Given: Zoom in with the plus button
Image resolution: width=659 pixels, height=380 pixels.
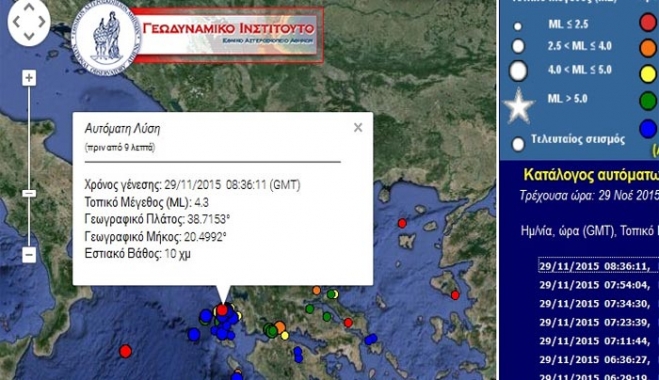Looking at the screenshot, I should [x=29, y=78].
